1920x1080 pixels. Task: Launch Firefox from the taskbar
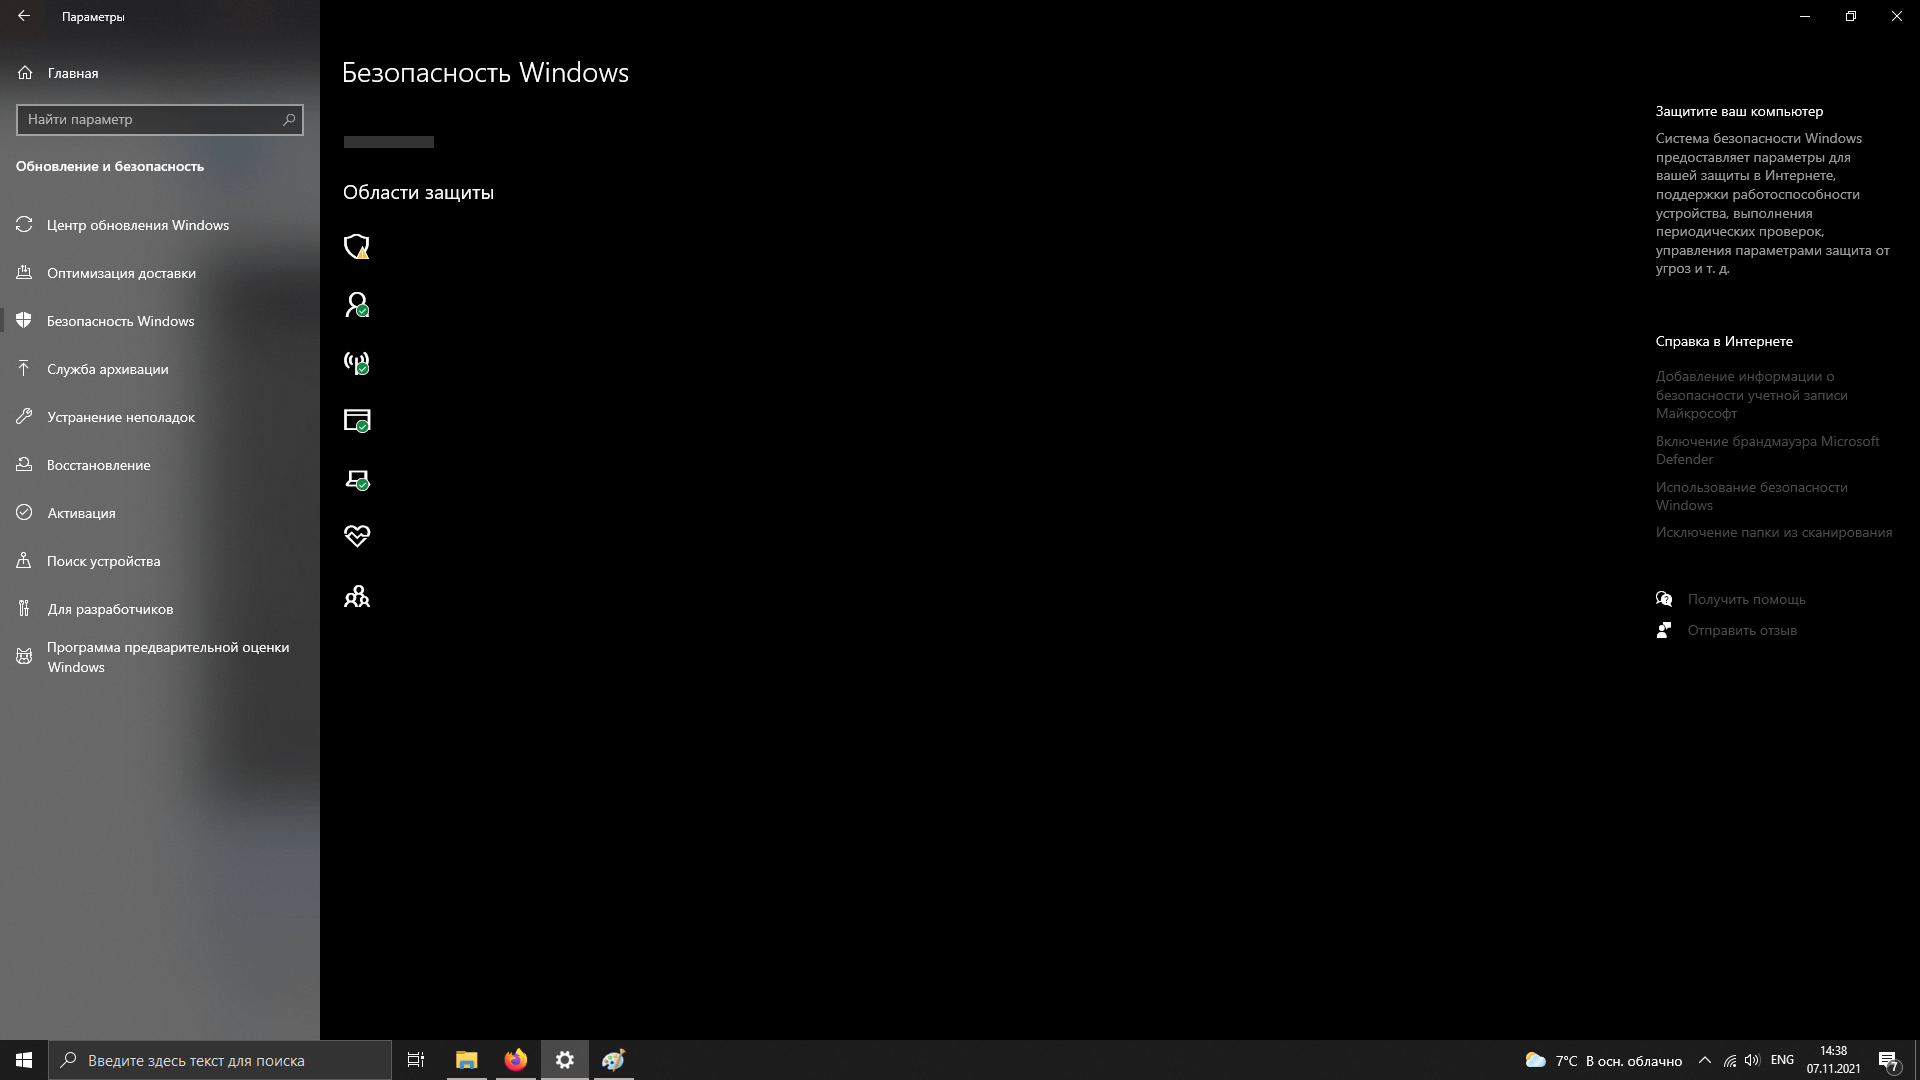click(515, 1060)
